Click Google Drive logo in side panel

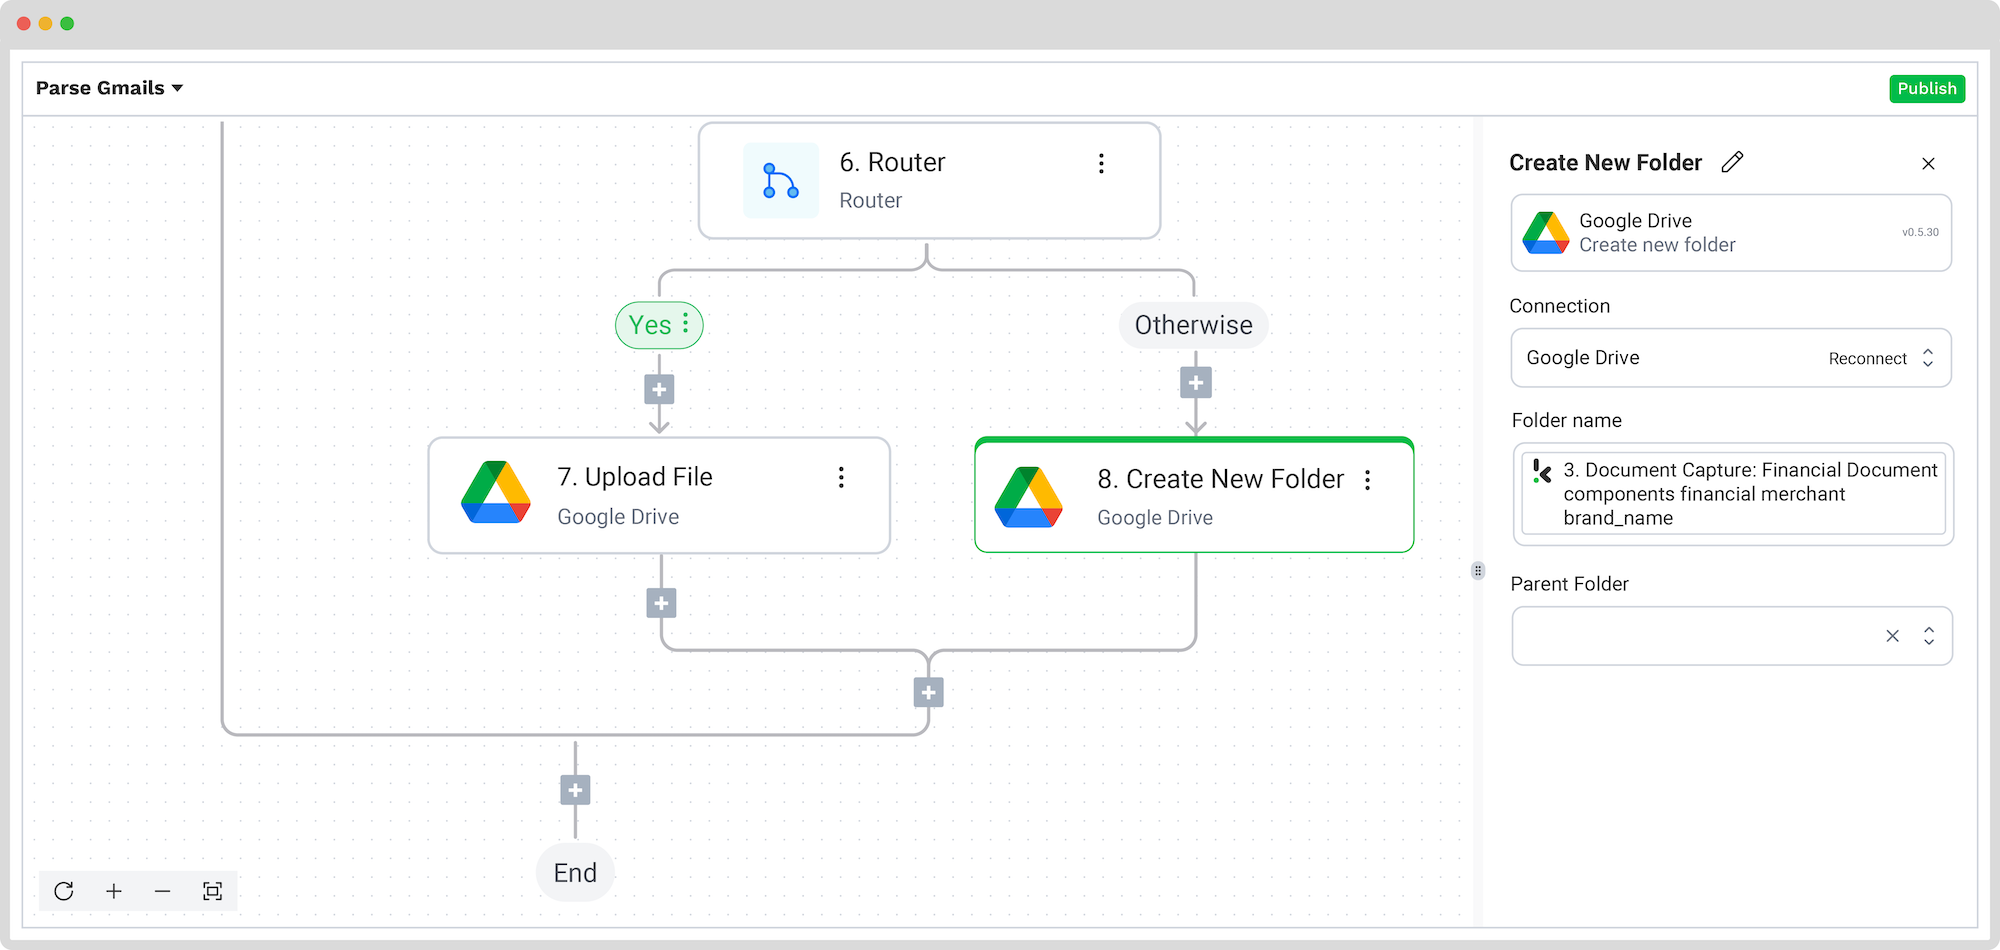(1546, 233)
